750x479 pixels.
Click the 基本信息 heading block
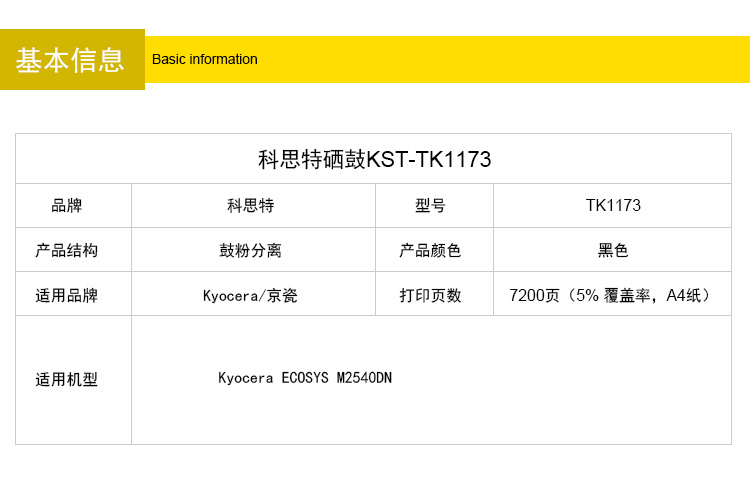click(x=71, y=60)
